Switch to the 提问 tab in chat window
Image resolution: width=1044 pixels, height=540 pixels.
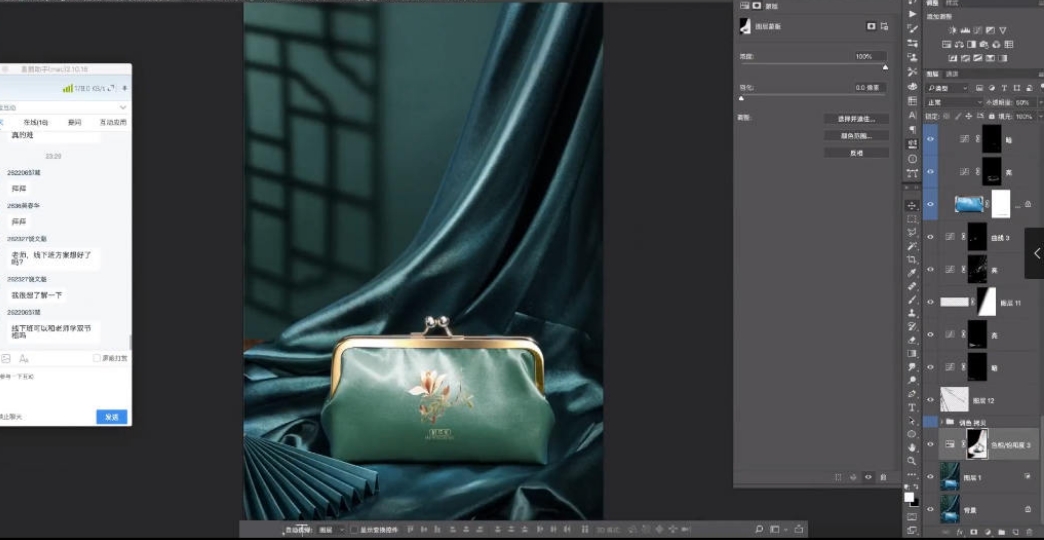[x=74, y=122]
